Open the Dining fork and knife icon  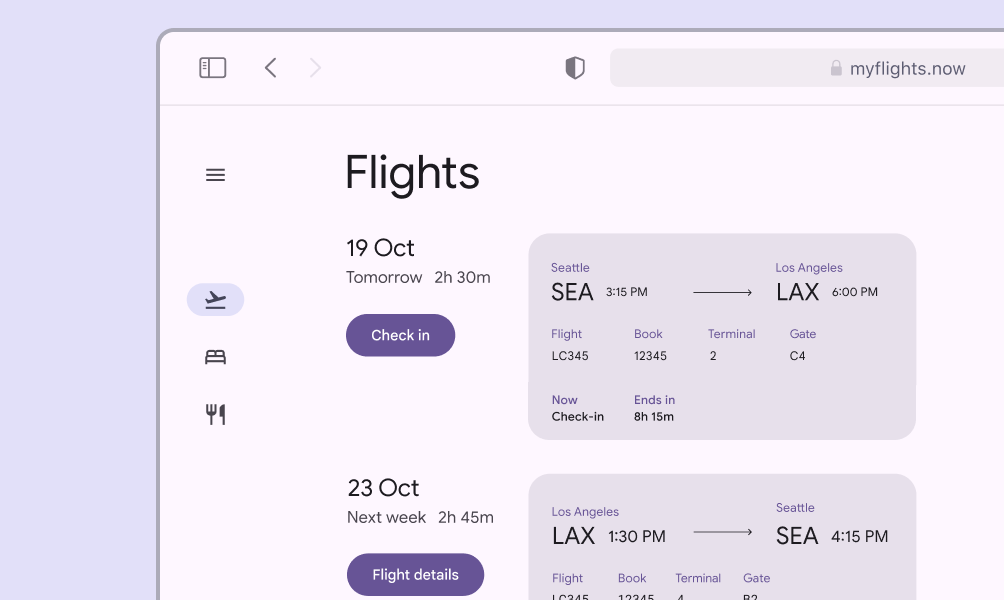(215, 414)
